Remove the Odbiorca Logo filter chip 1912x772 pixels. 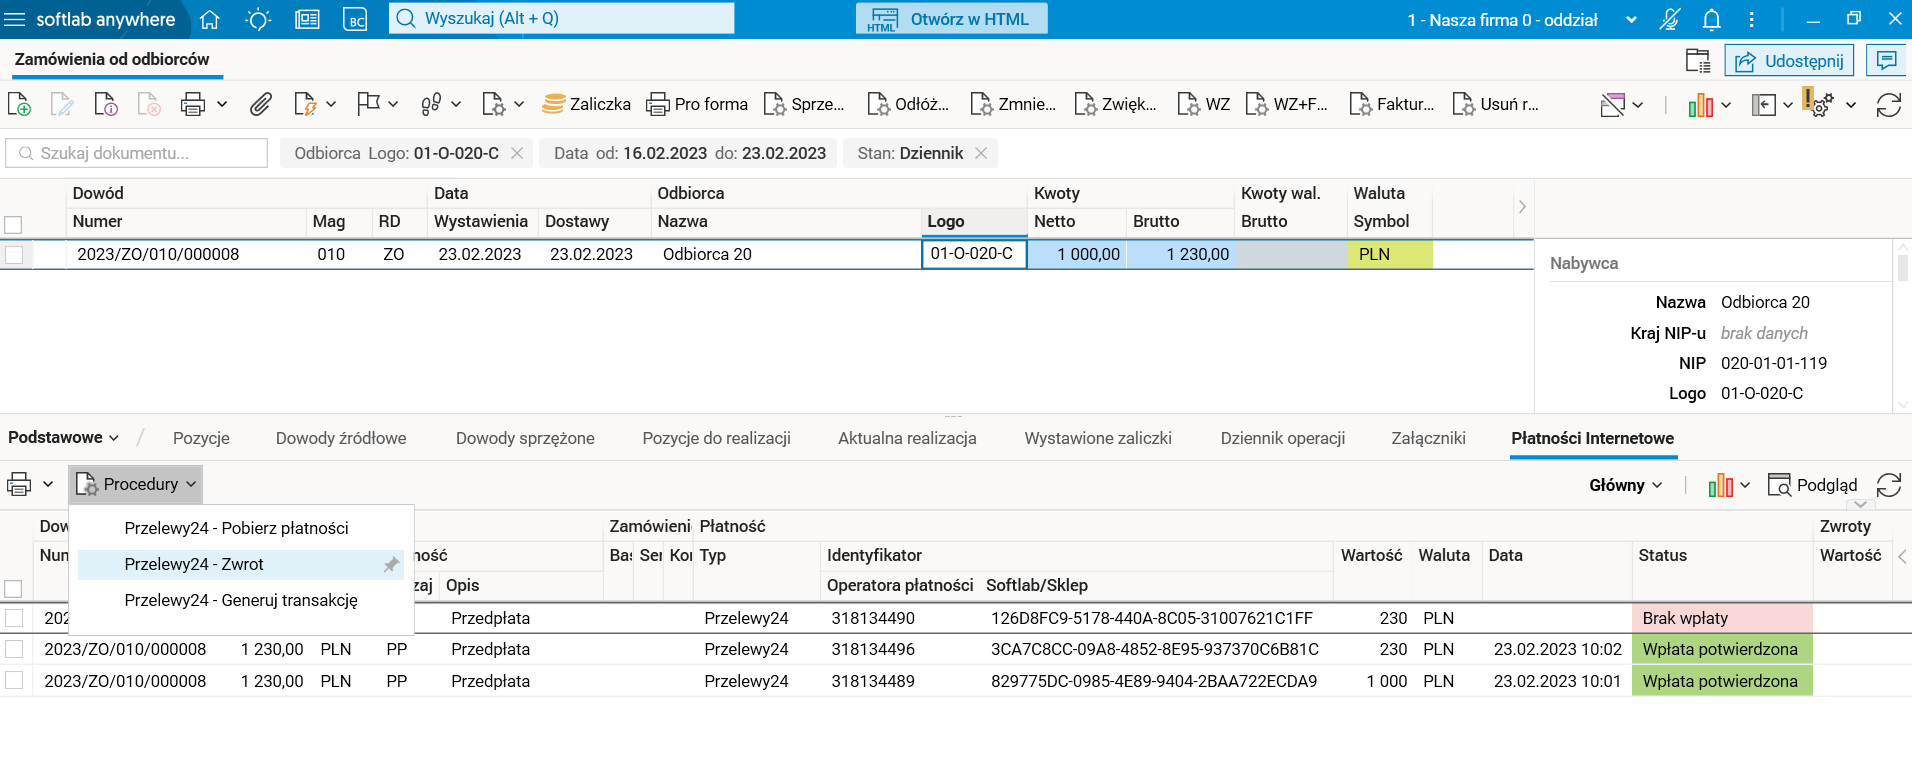point(517,153)
